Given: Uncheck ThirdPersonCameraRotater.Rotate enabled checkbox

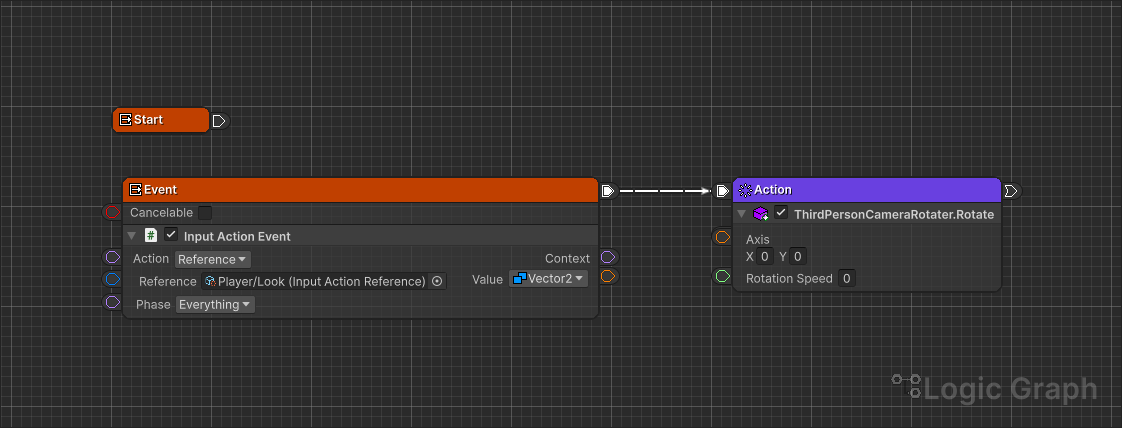Looking at the screenshot, I should click(x=781, y=214).
